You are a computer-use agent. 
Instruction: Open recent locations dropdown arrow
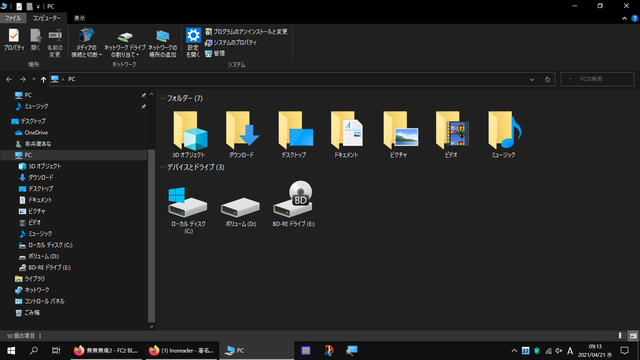point(34,79)
